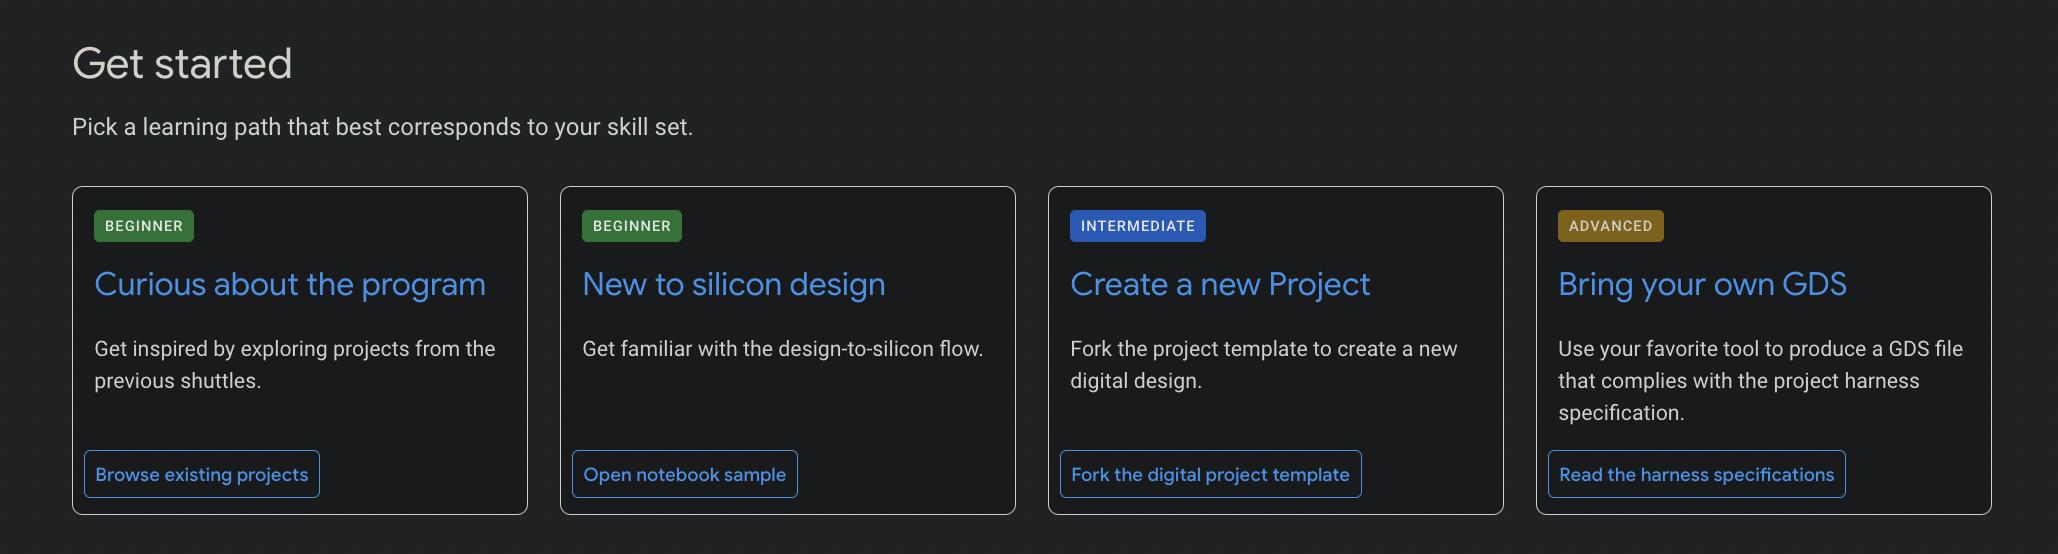Open the 'Create a new Project' title link
2058x554 pixels.
1219,285
